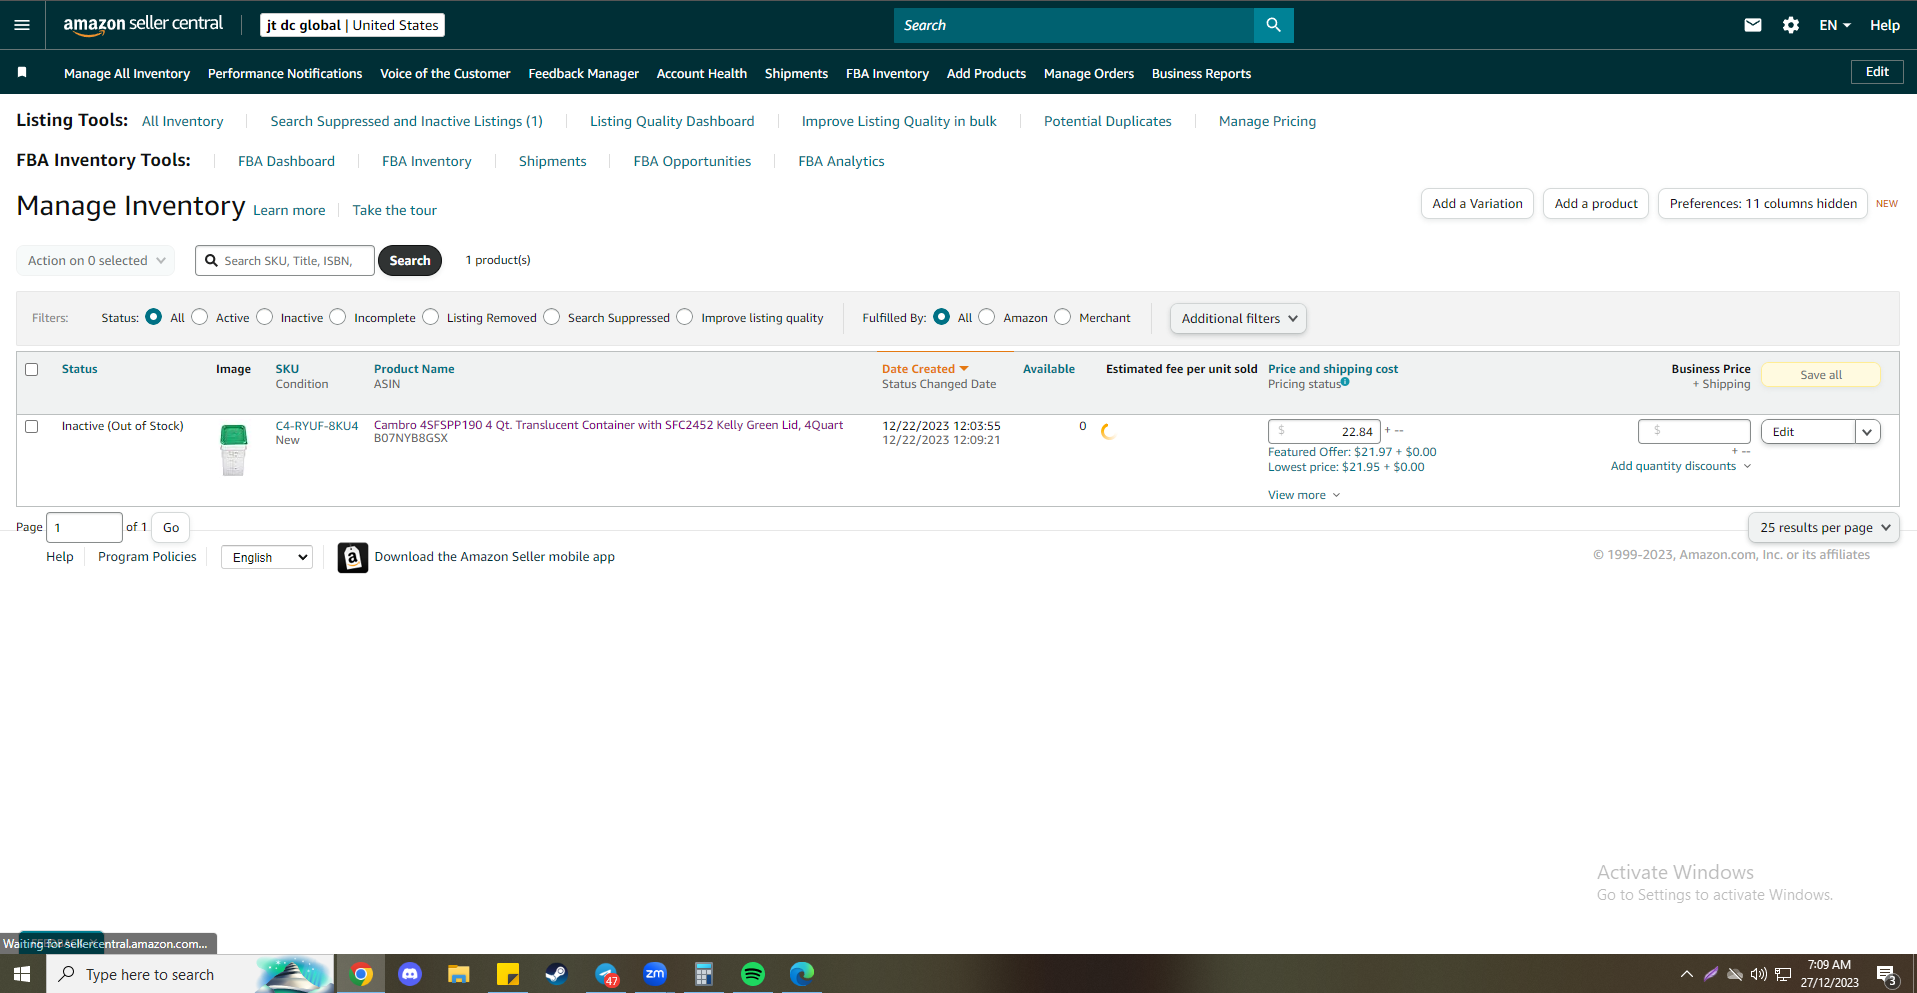Image resolution: width=1917 pixels, height=993 pixels.
Task: Click the Save all button
Action: coord(1821,375)
